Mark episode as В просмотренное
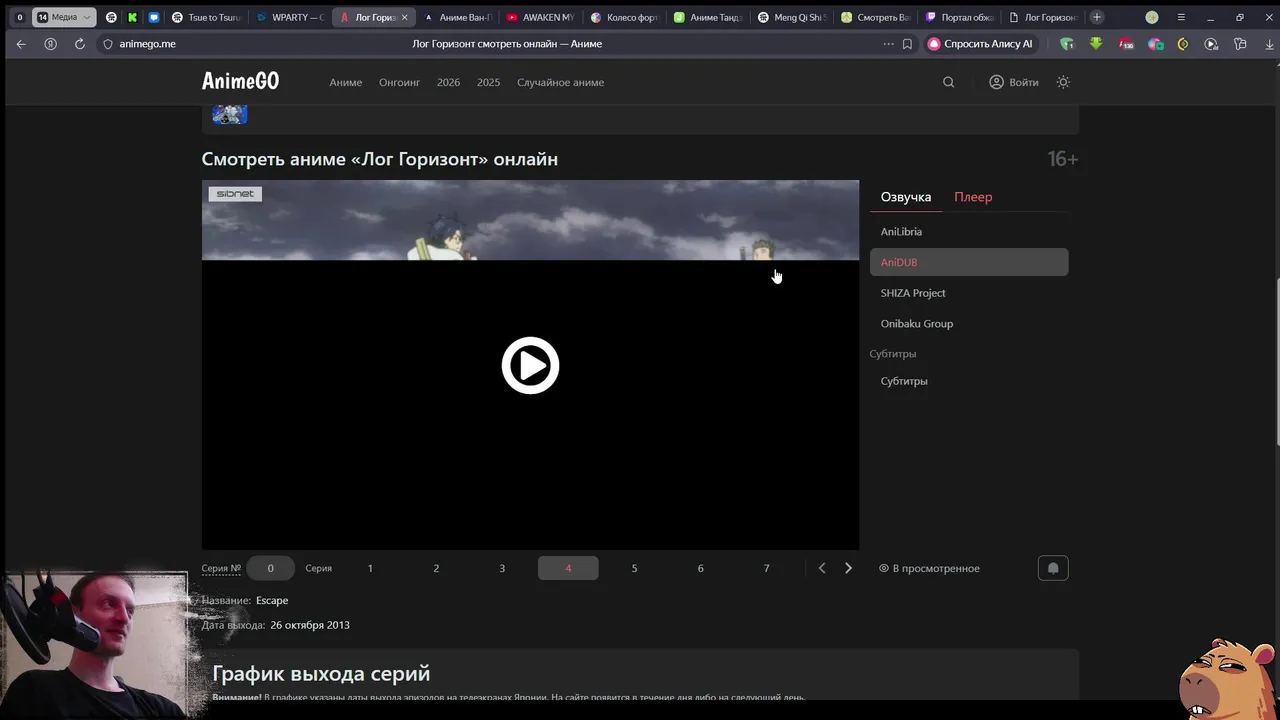 click(929, 568)
